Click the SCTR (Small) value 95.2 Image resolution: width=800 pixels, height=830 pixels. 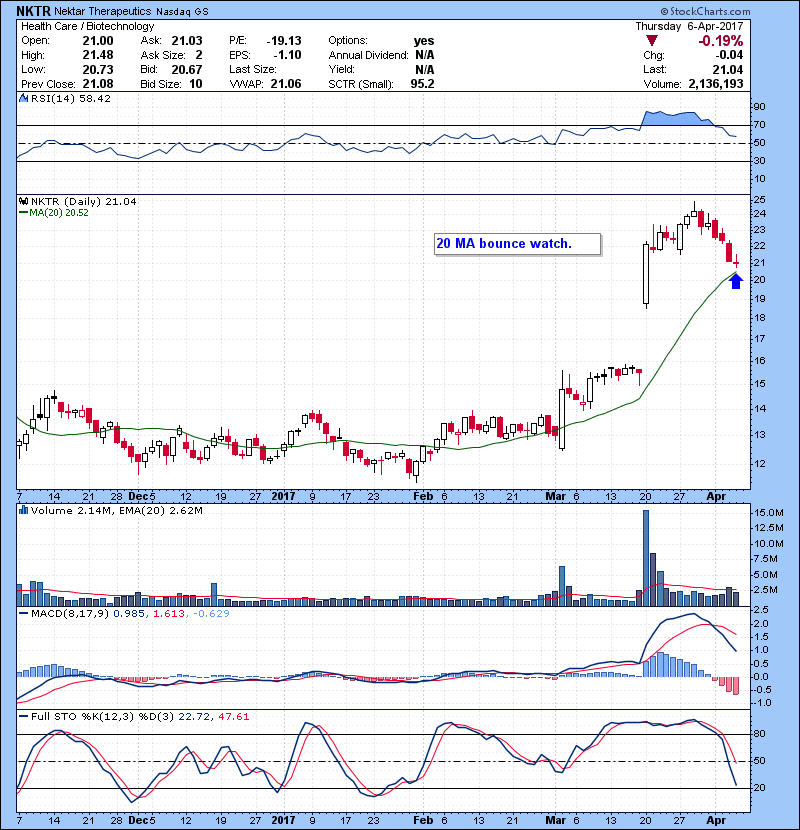[x=423, y=84]
